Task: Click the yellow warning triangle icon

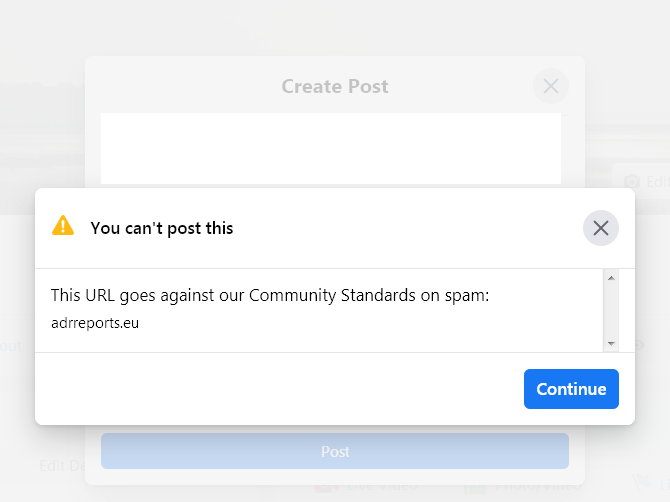Action: [63, 226]
